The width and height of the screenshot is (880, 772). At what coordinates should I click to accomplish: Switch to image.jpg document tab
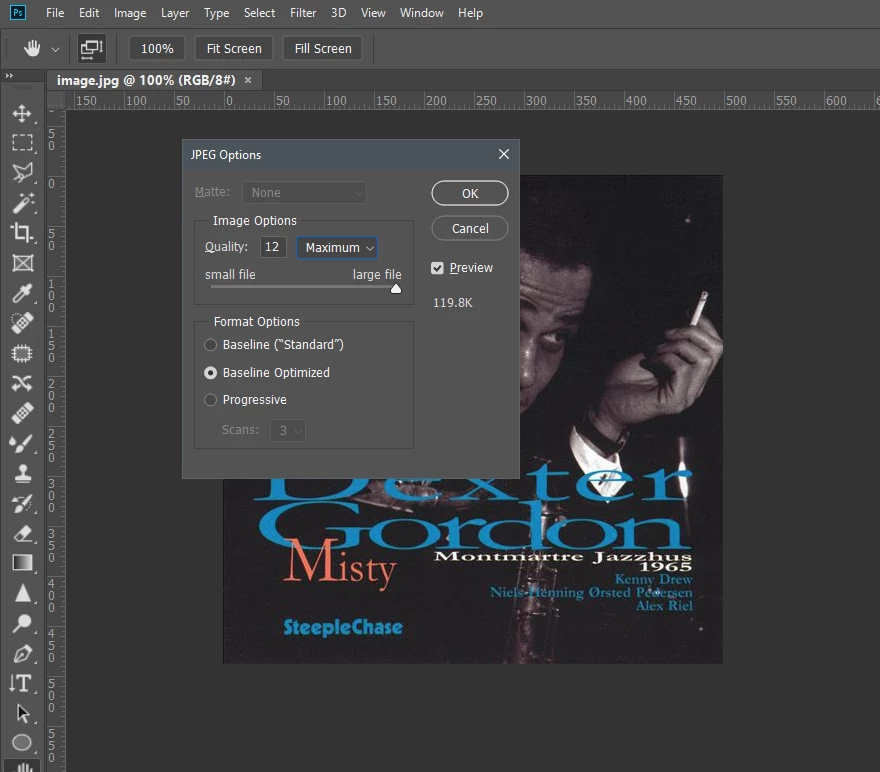pyautogui.click(x=146, y=80)
